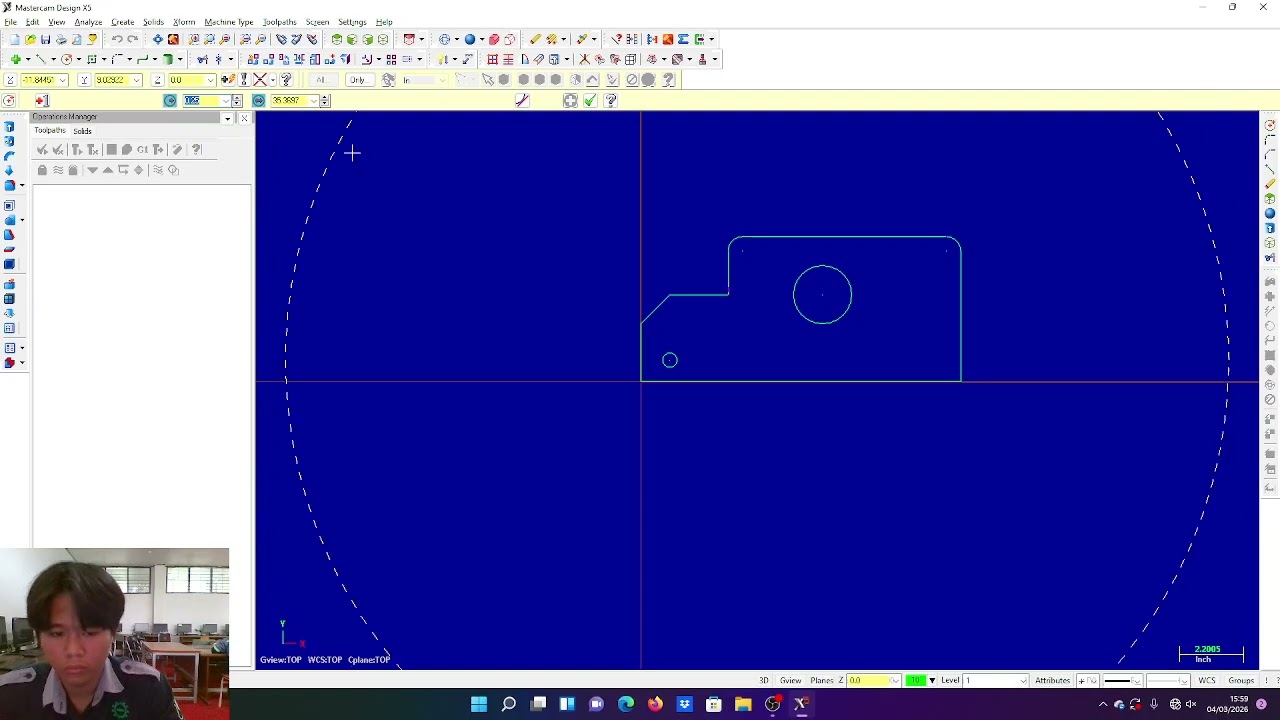This screenshot has width=1280, height=720.
Task: Open ribbon bar help question icon
Action: click(611, 100)
